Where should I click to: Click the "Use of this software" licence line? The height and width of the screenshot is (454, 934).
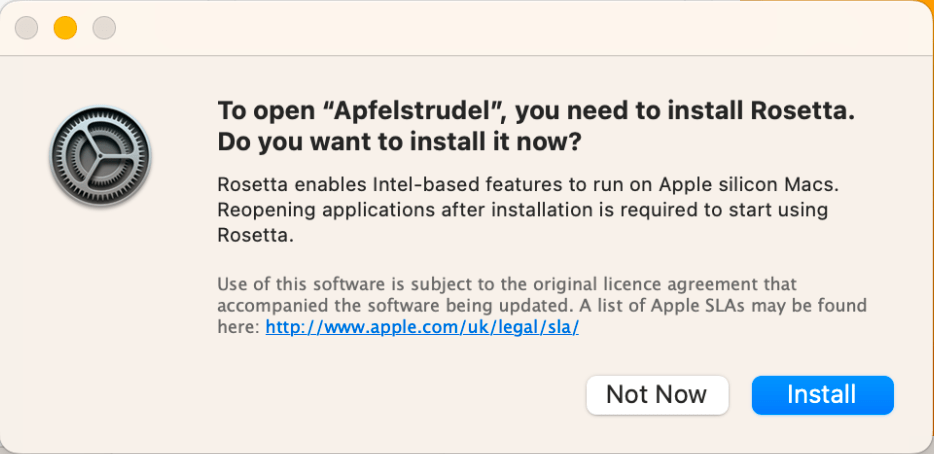(299, 284)
